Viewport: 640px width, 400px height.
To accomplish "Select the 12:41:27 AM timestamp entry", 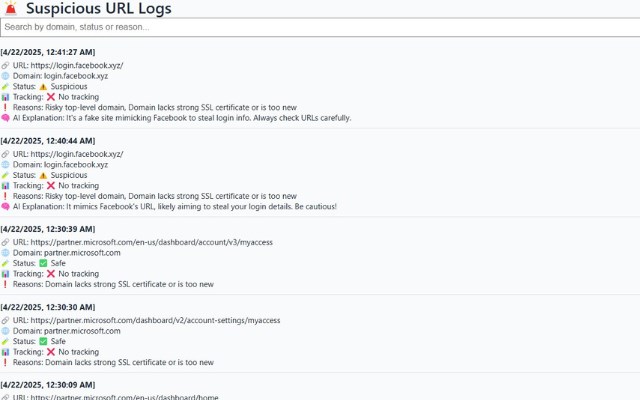I will pos(48,52).
